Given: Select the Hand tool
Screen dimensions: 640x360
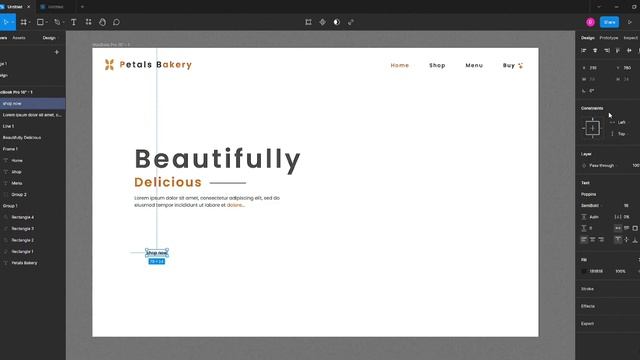Looking at the screenshot, I should [x=102, y=22].
